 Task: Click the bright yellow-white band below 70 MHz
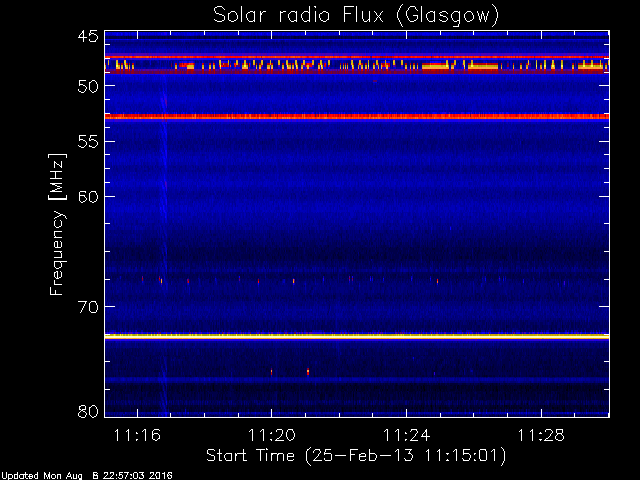point(357,337)
